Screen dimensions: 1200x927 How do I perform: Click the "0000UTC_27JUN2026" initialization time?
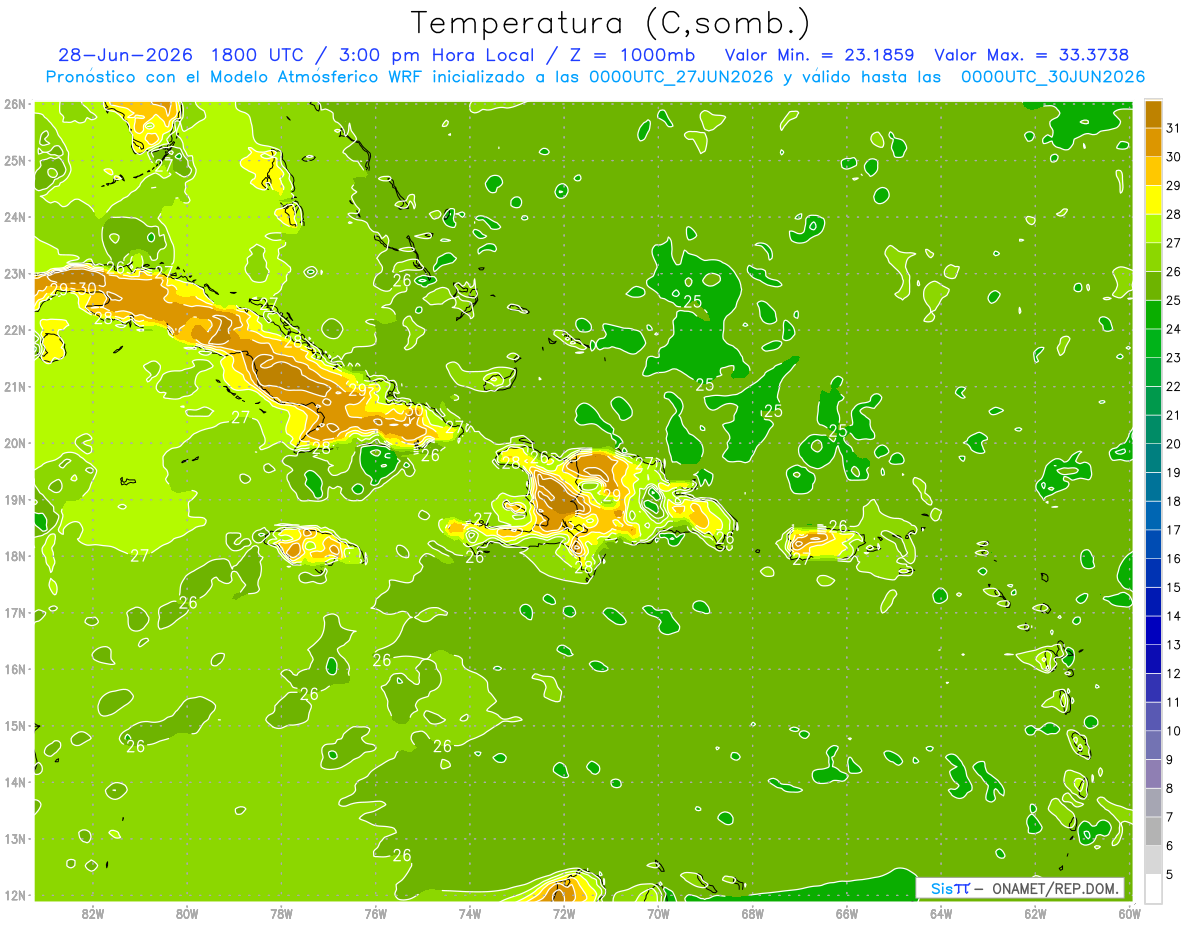coord(682,76)
